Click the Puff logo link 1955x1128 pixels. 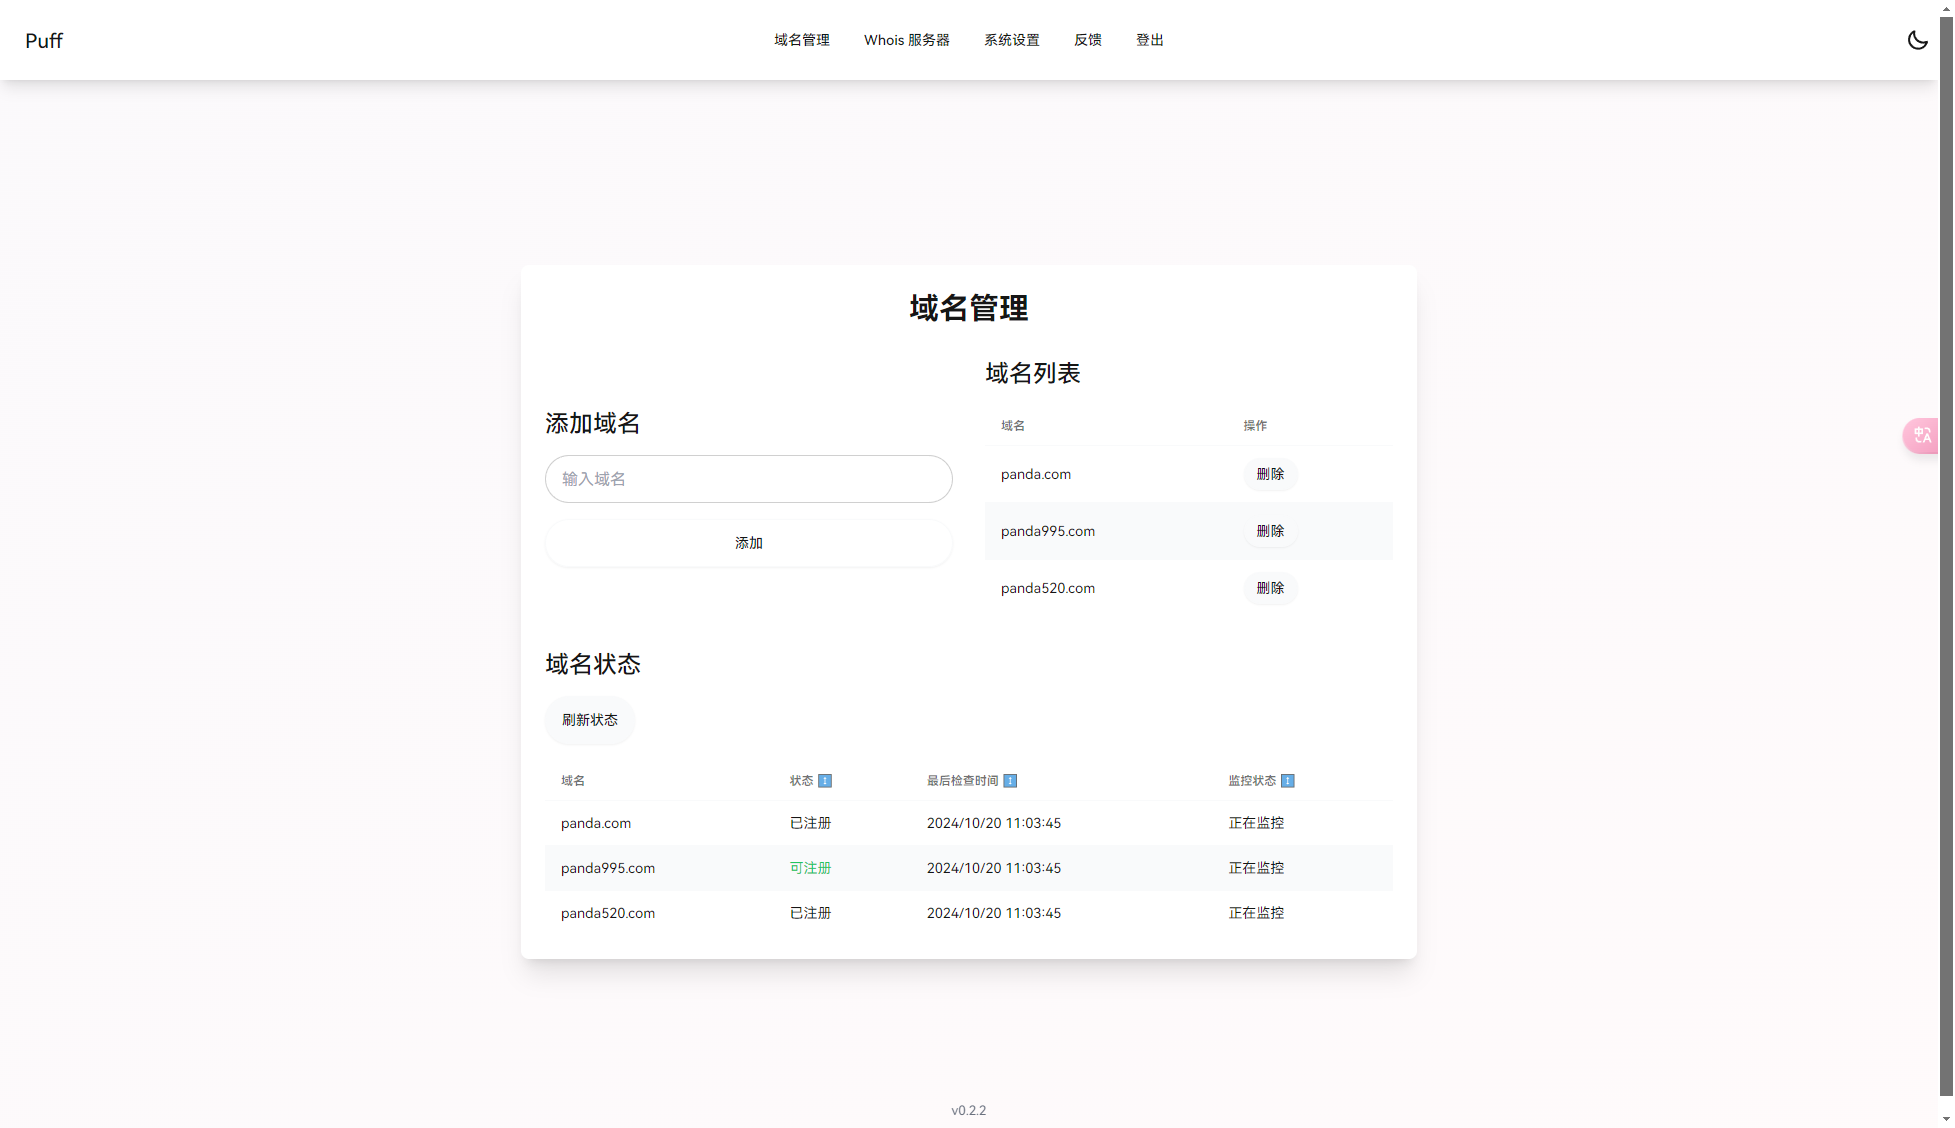tap(44, 40)
